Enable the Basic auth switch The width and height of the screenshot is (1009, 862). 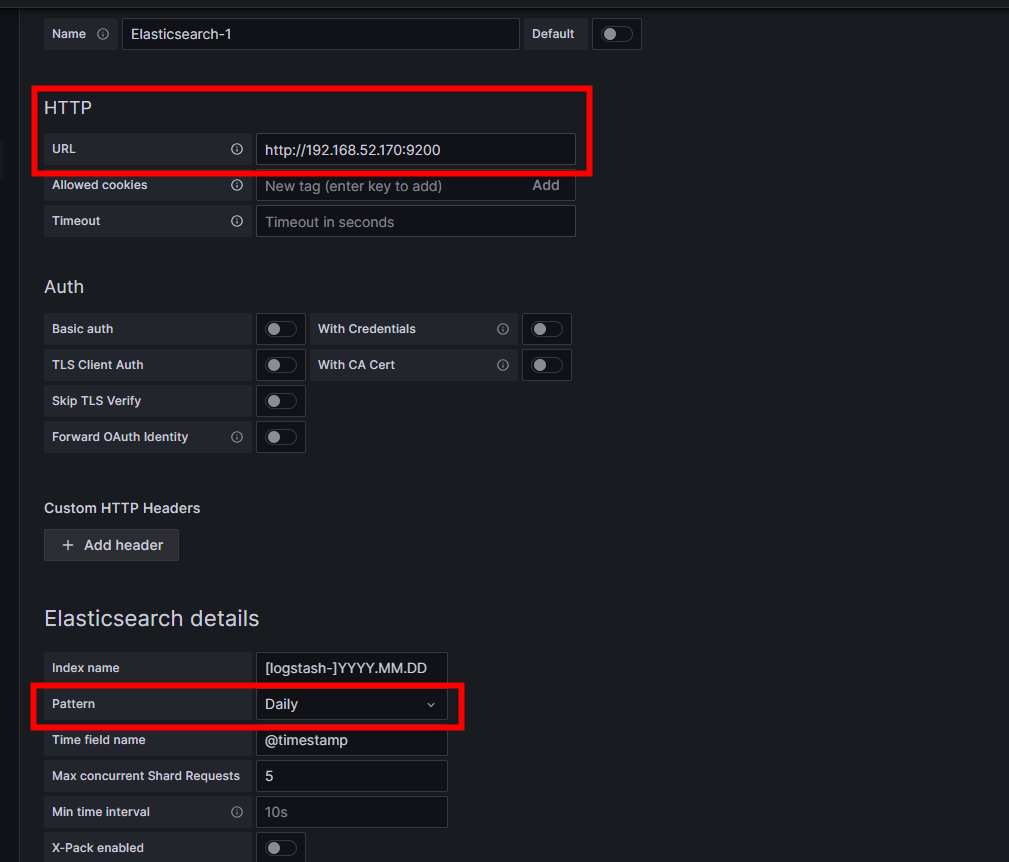pos(281,329)
